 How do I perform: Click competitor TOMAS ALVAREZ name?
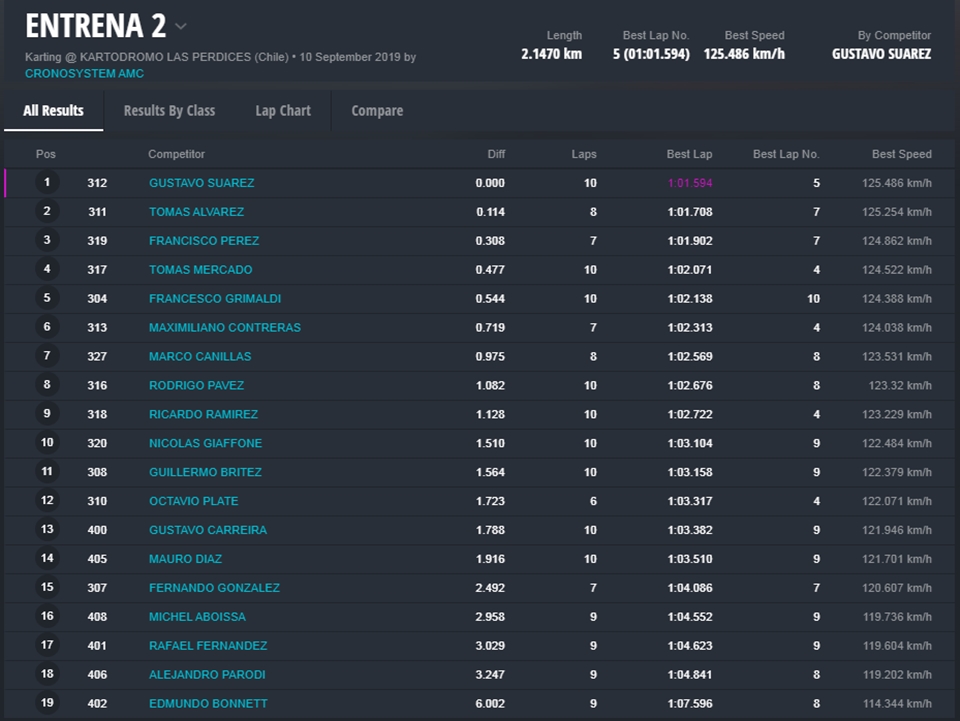click(x=196, y=212)
